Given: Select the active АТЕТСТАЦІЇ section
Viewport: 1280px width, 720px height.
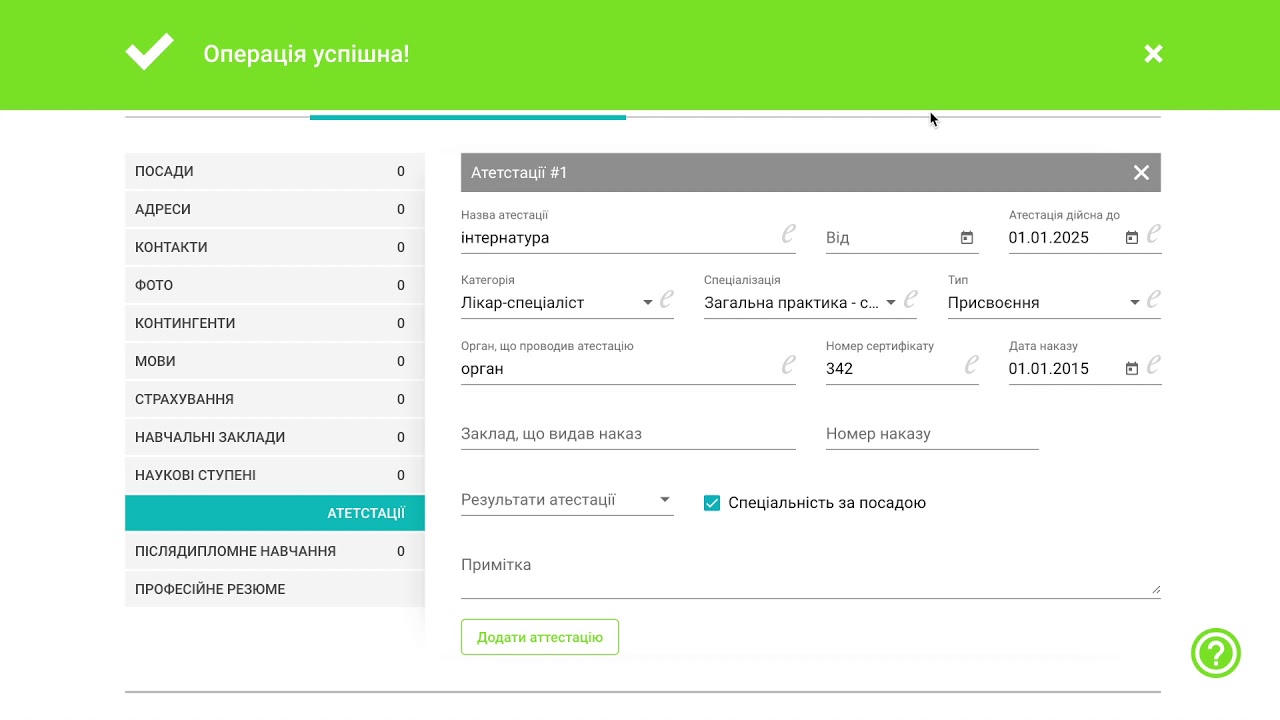Looking at the screenshot, I should click(x=275, y=513).
